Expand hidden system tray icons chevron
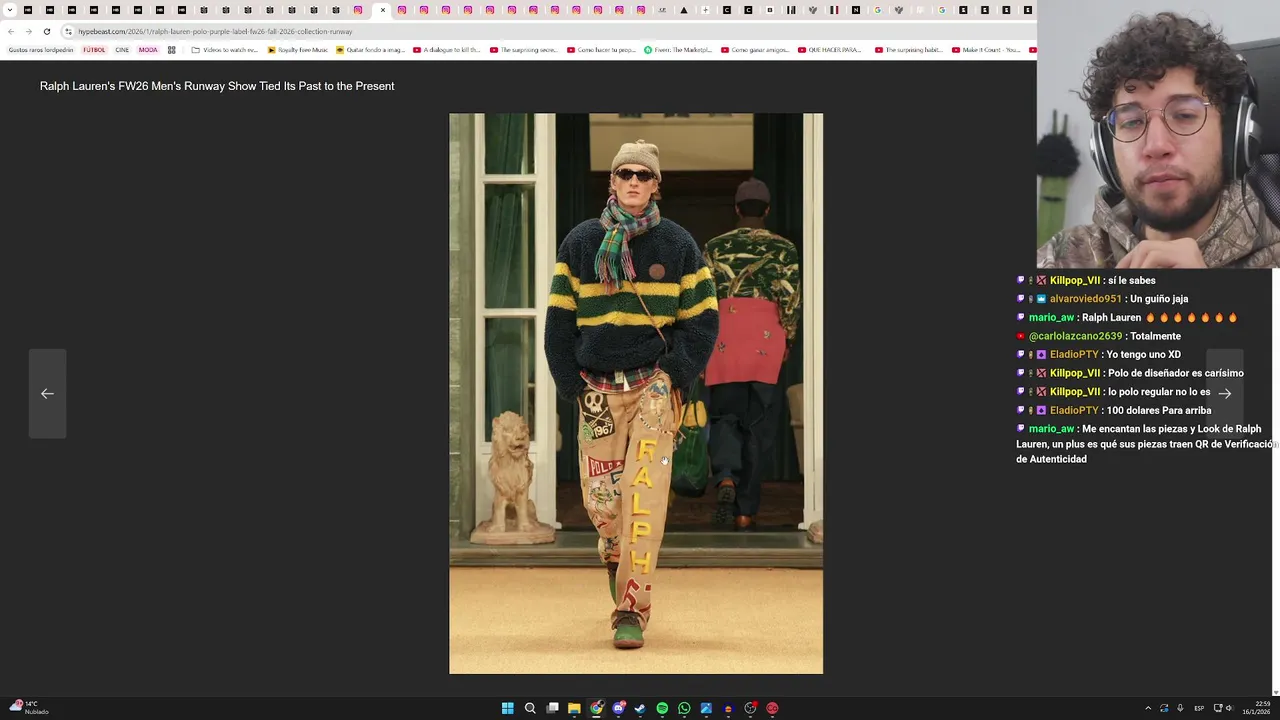The image size is (1280, 720). 1148,708
